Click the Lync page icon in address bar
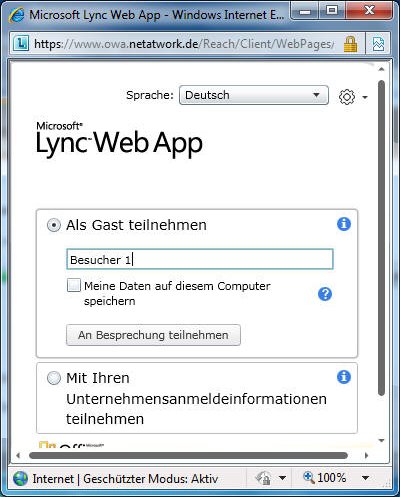Image resolution: width=400 pixels, height=497 pixels. tap(21, 44)
